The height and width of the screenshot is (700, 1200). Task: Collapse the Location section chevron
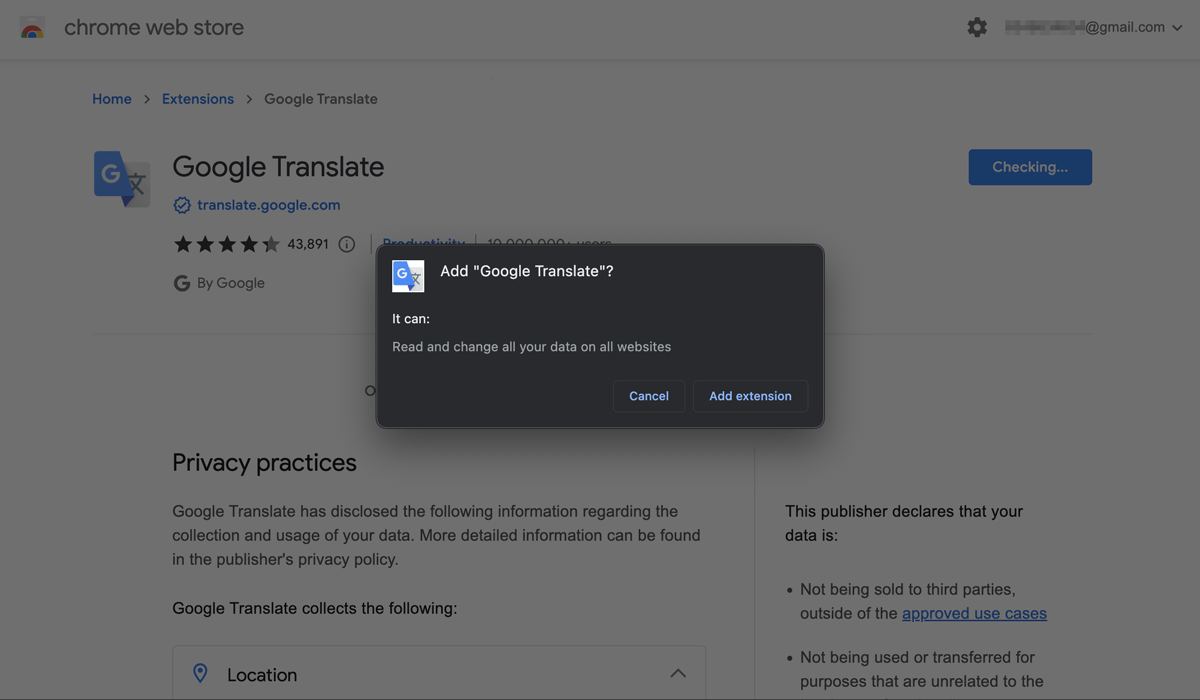pyautogui.click(x=678, y=674)
